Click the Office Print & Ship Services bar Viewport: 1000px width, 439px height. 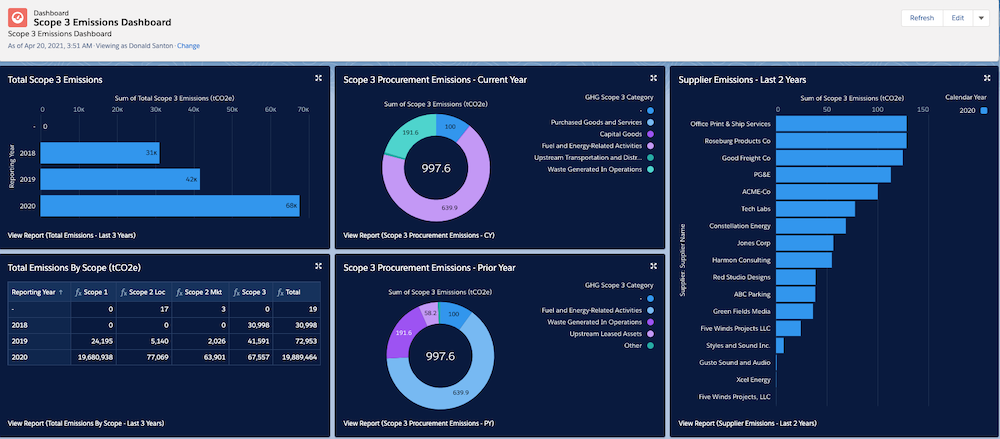tap(840, 124)
